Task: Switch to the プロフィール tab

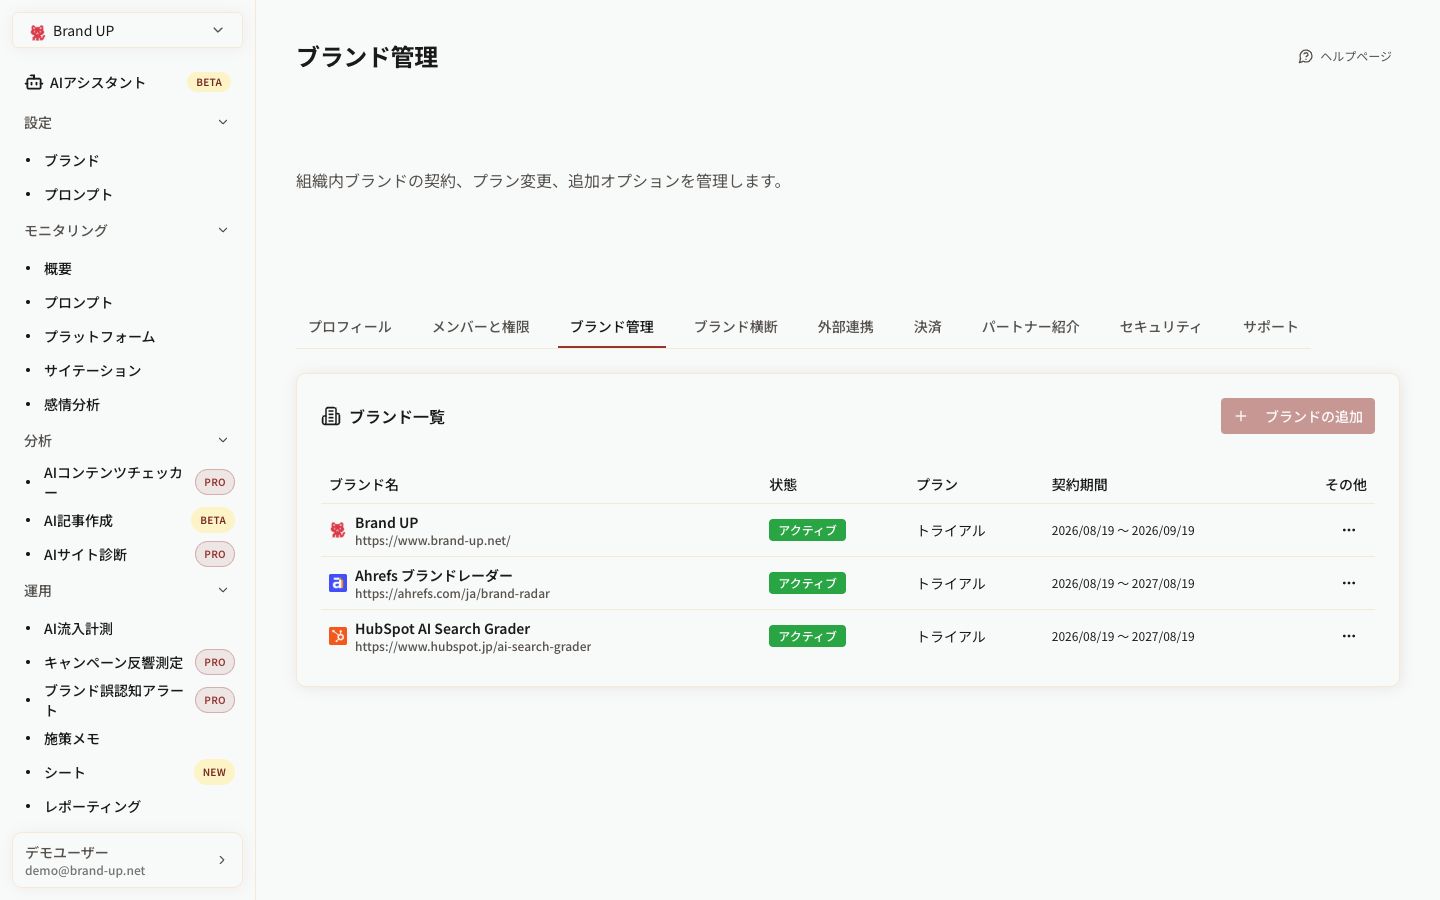Action: pos(350,327)
